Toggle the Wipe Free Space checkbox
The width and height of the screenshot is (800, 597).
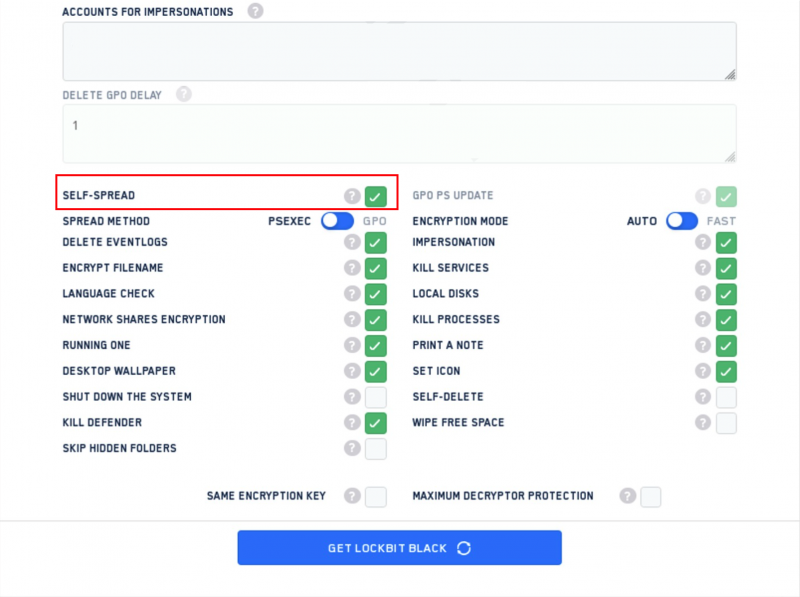tap(727, 423)
